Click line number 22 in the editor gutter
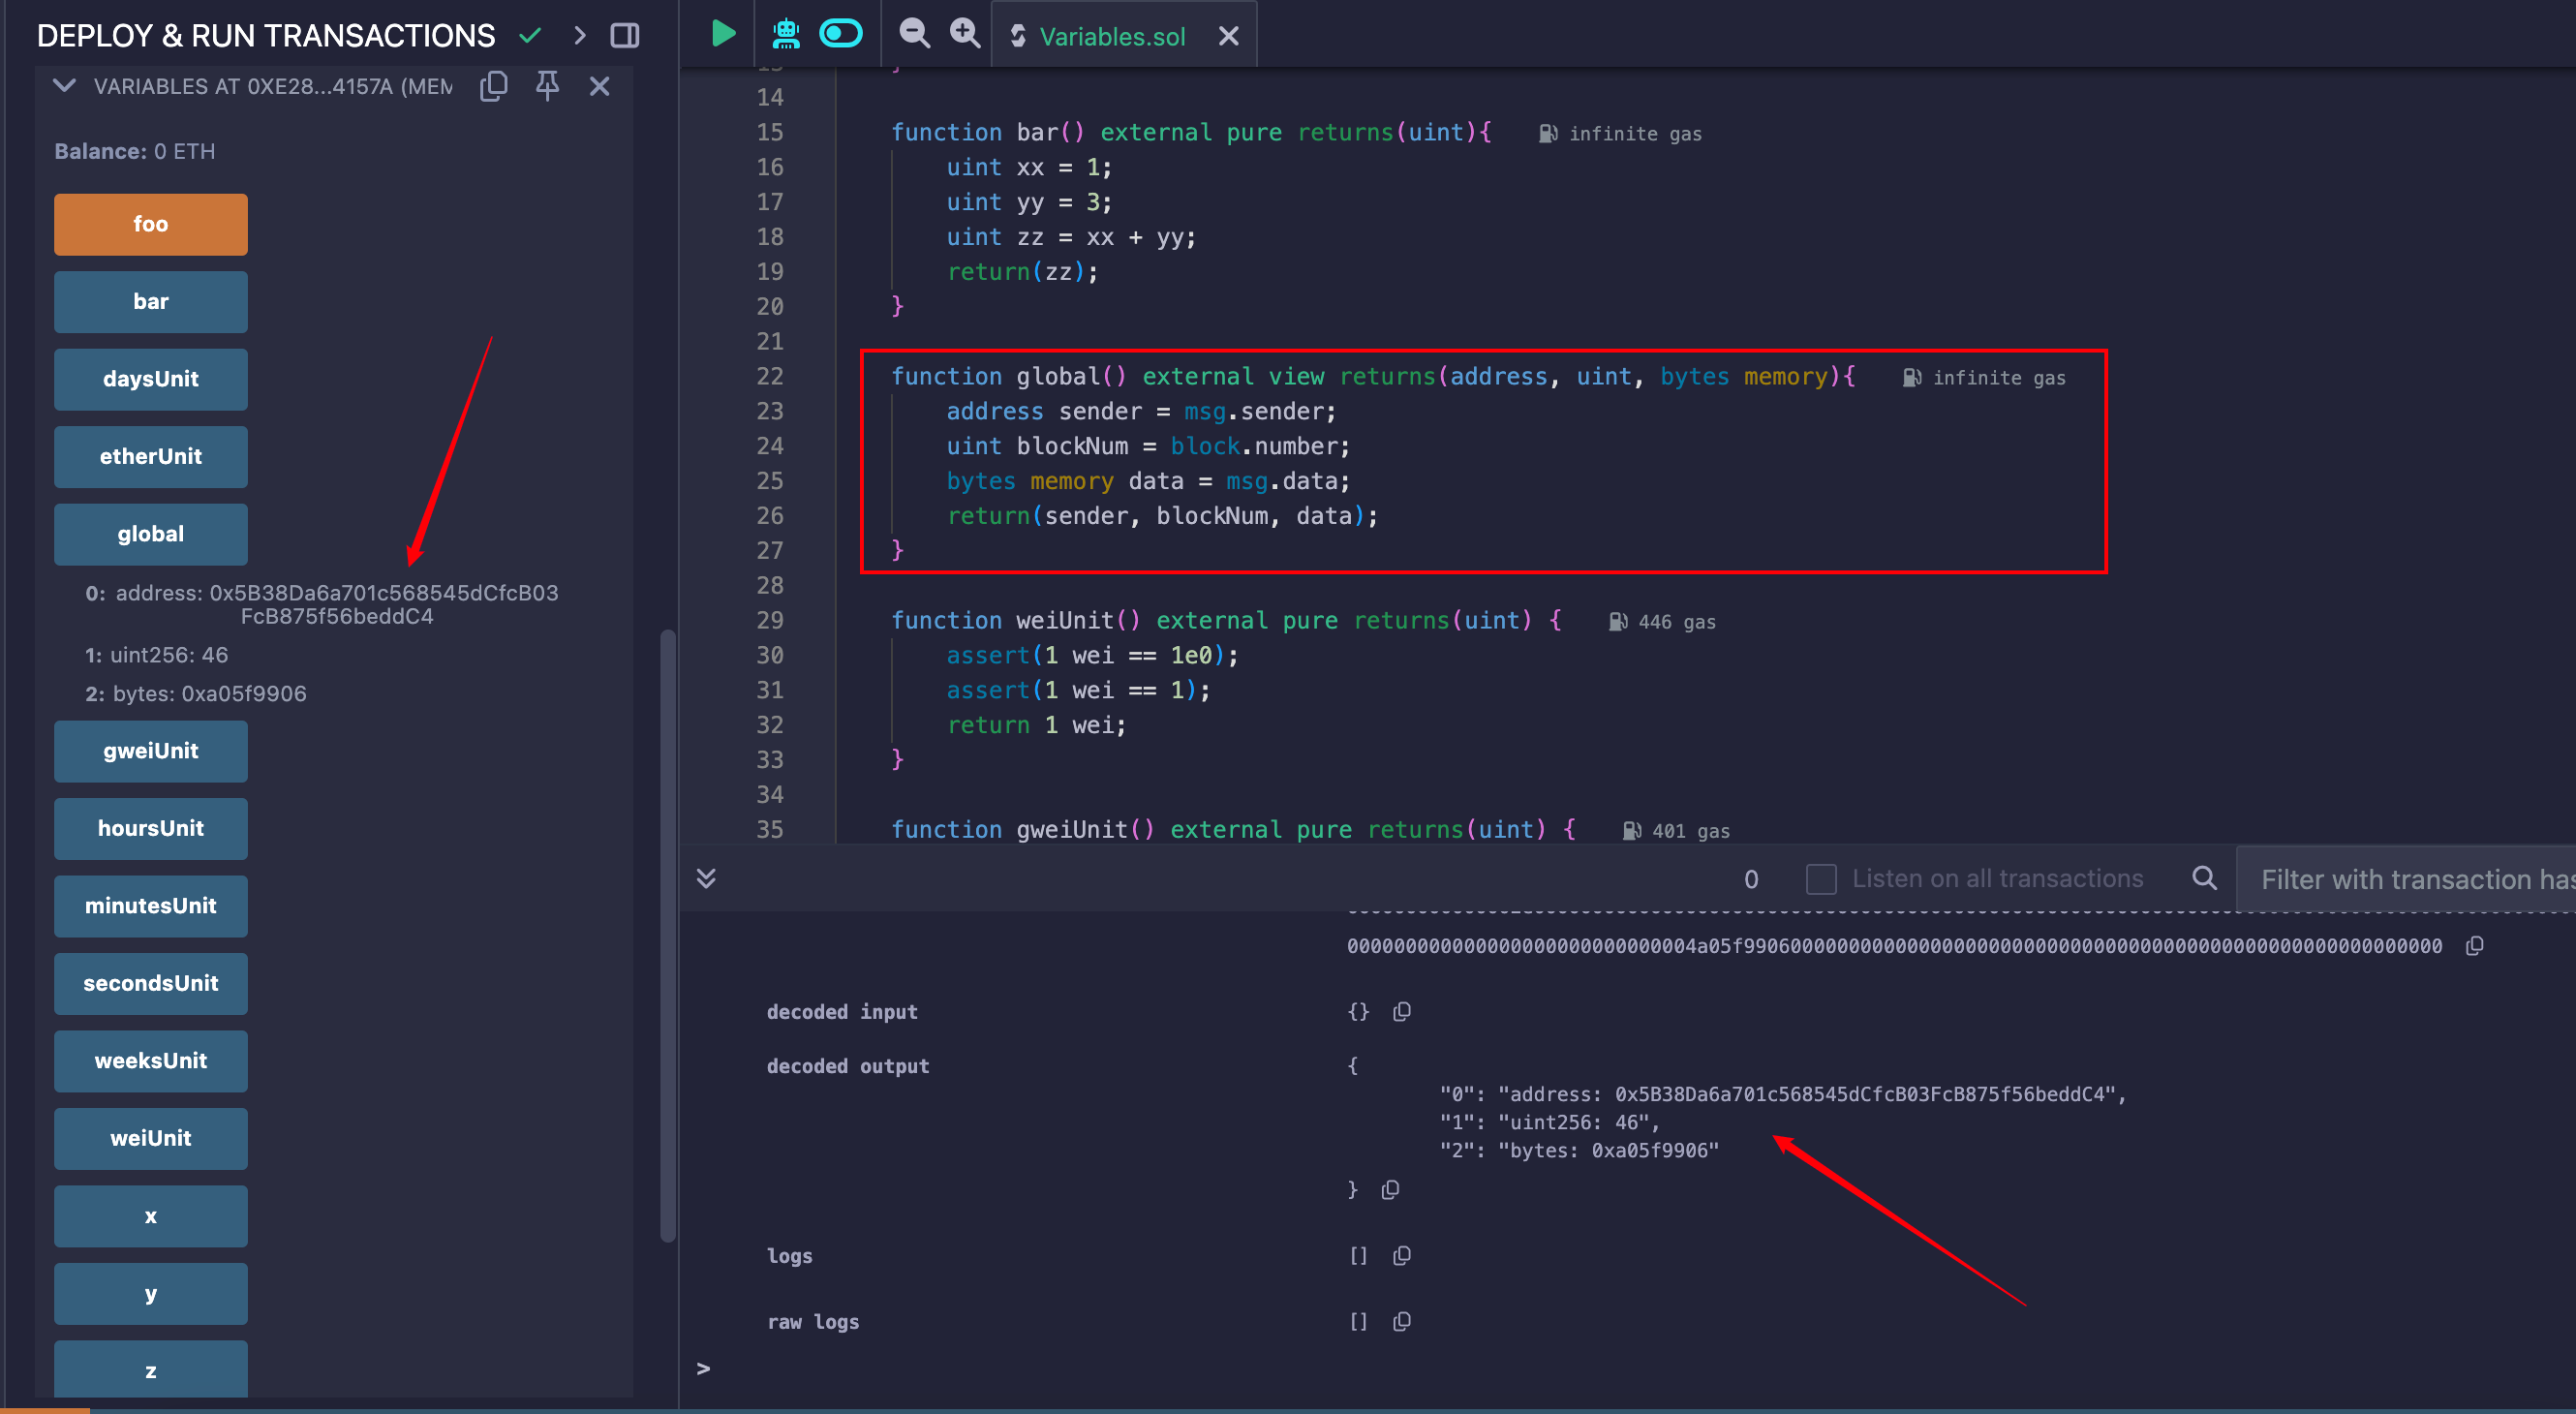Image resolution: width=2576 pixels, height=1414 pixels. (x=769, y=377)
